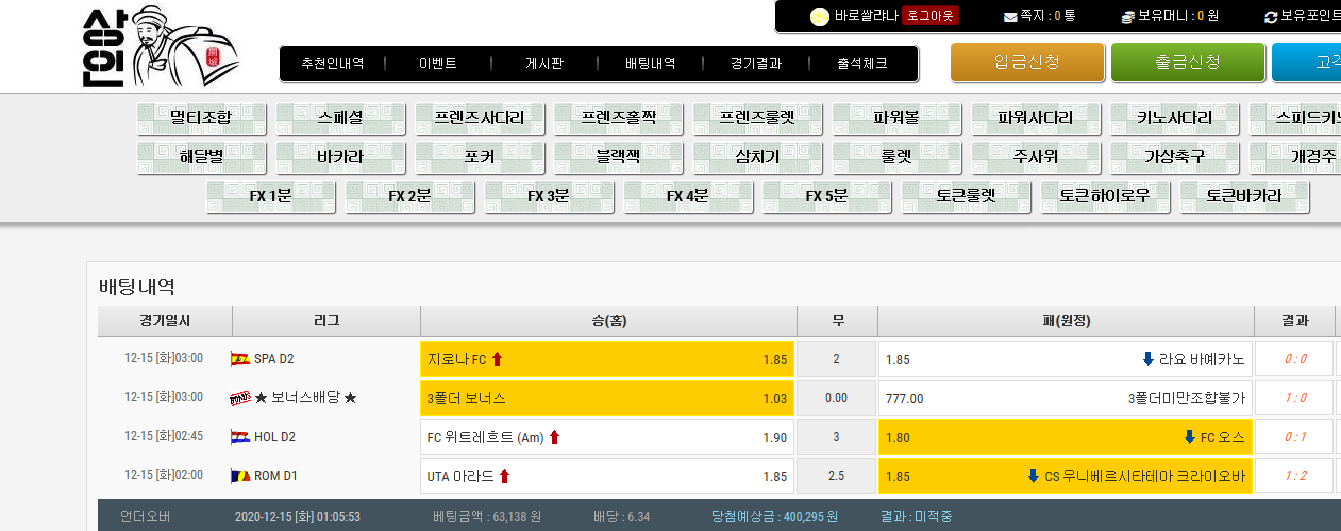Select the 지로나 FC home win odds cell
1341x531 pixels.
coord(606,359)
